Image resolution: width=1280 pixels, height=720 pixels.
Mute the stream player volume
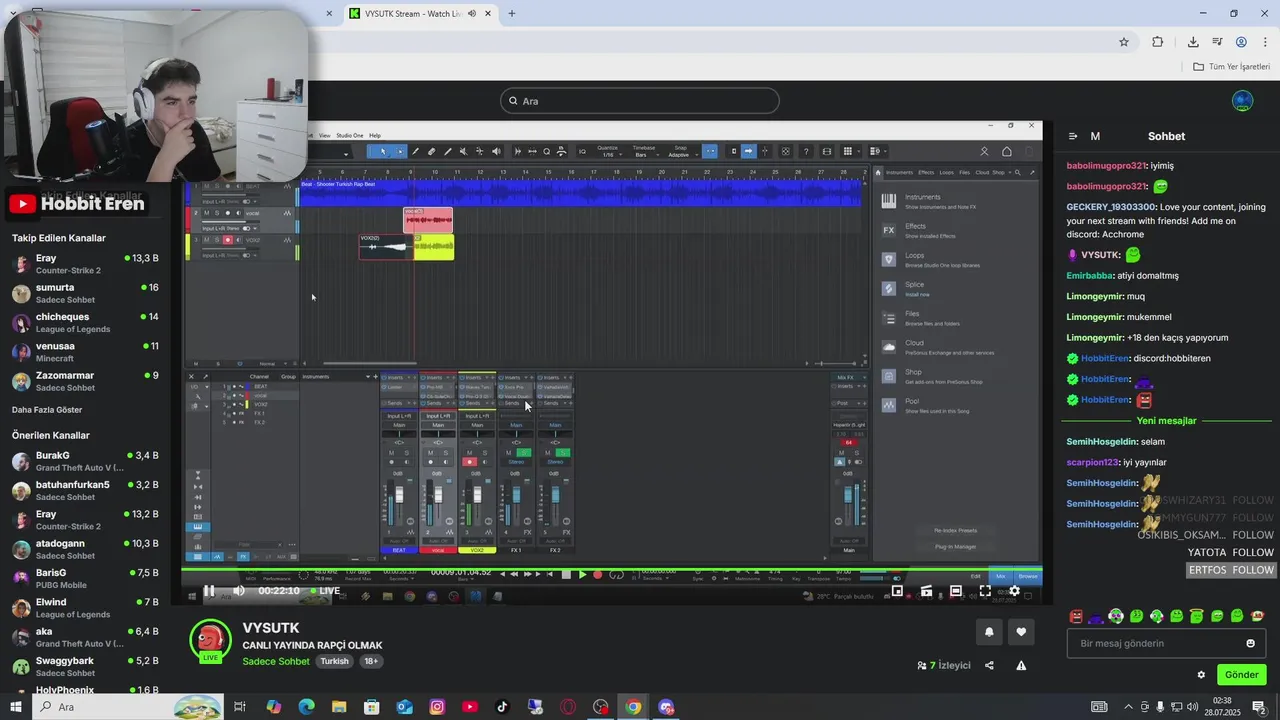coord(239,591)
